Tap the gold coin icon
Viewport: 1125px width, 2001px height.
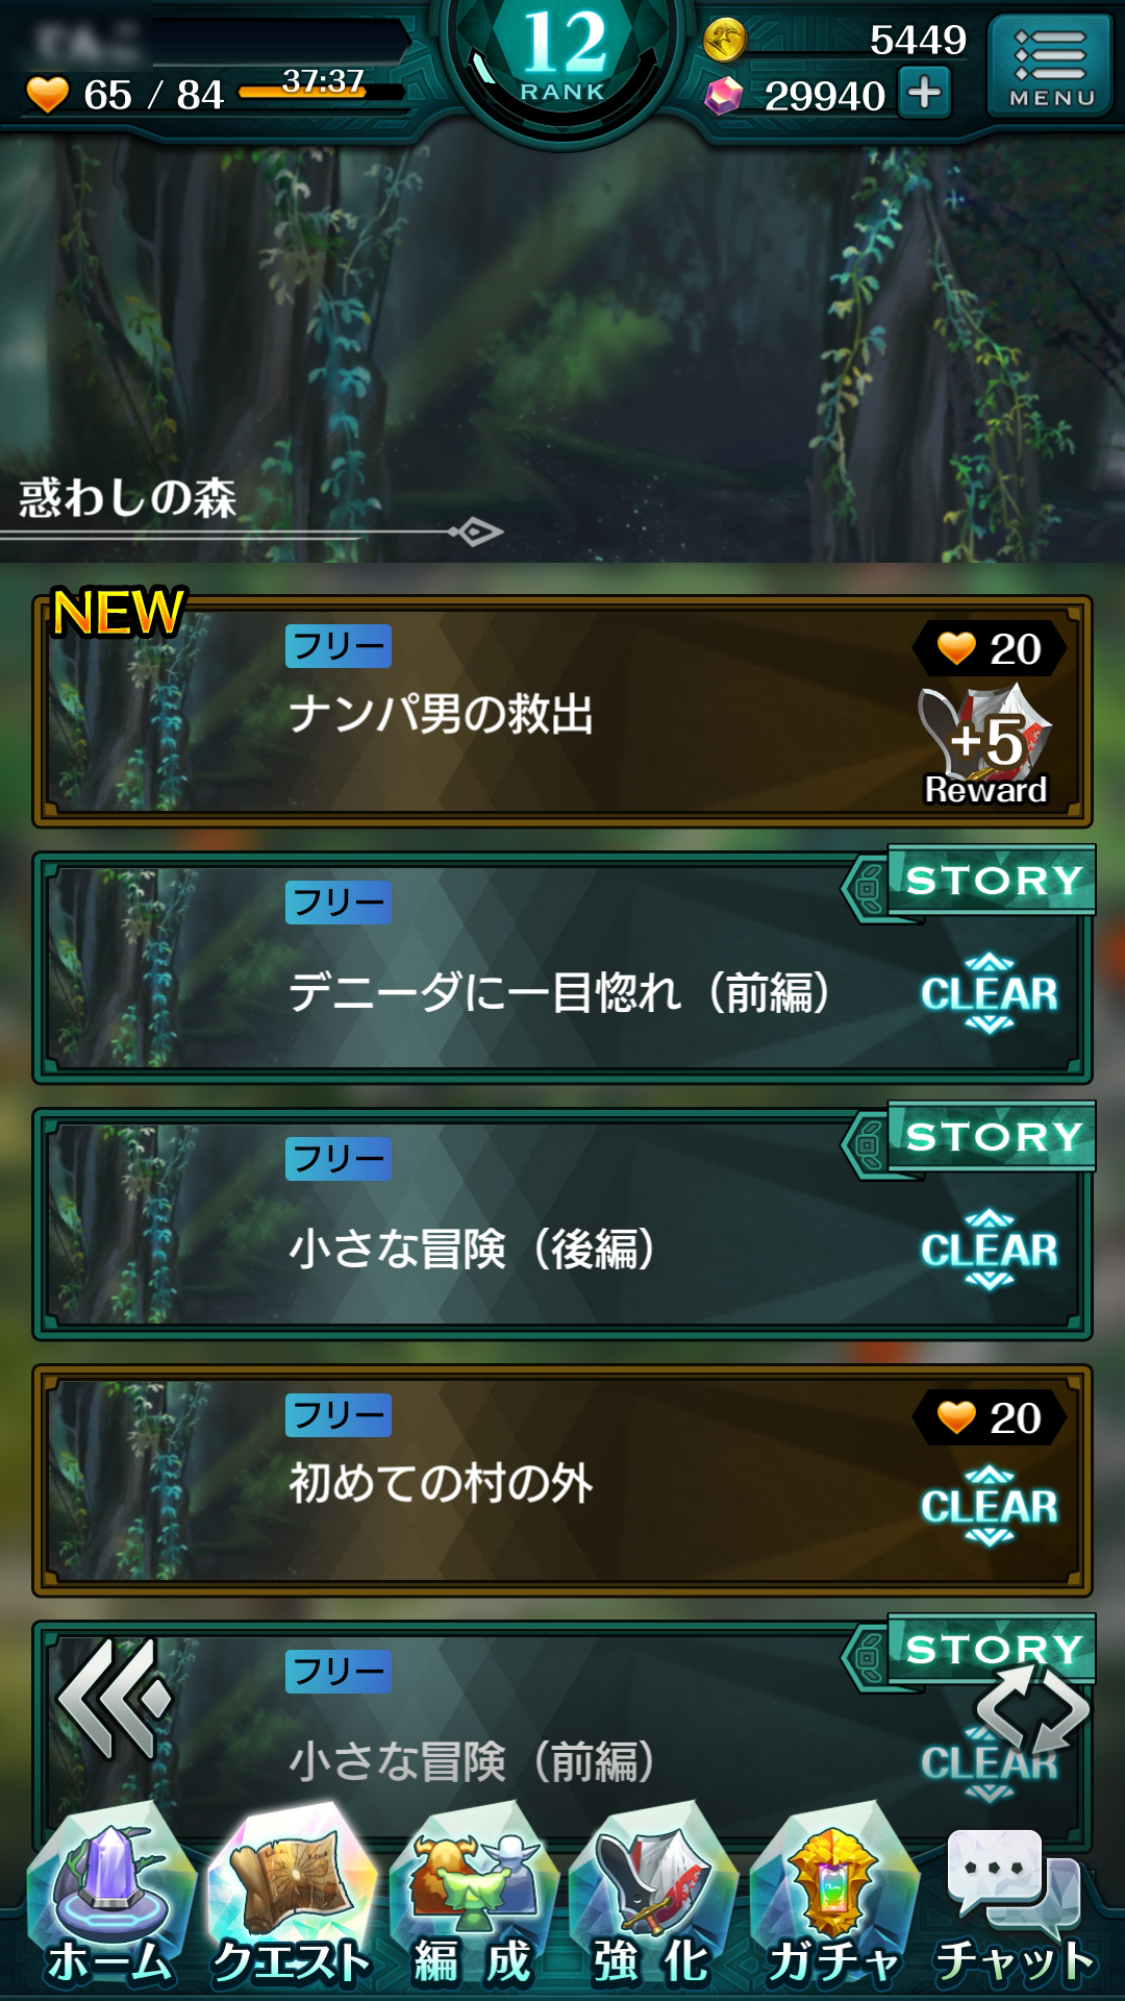point(724,40)
